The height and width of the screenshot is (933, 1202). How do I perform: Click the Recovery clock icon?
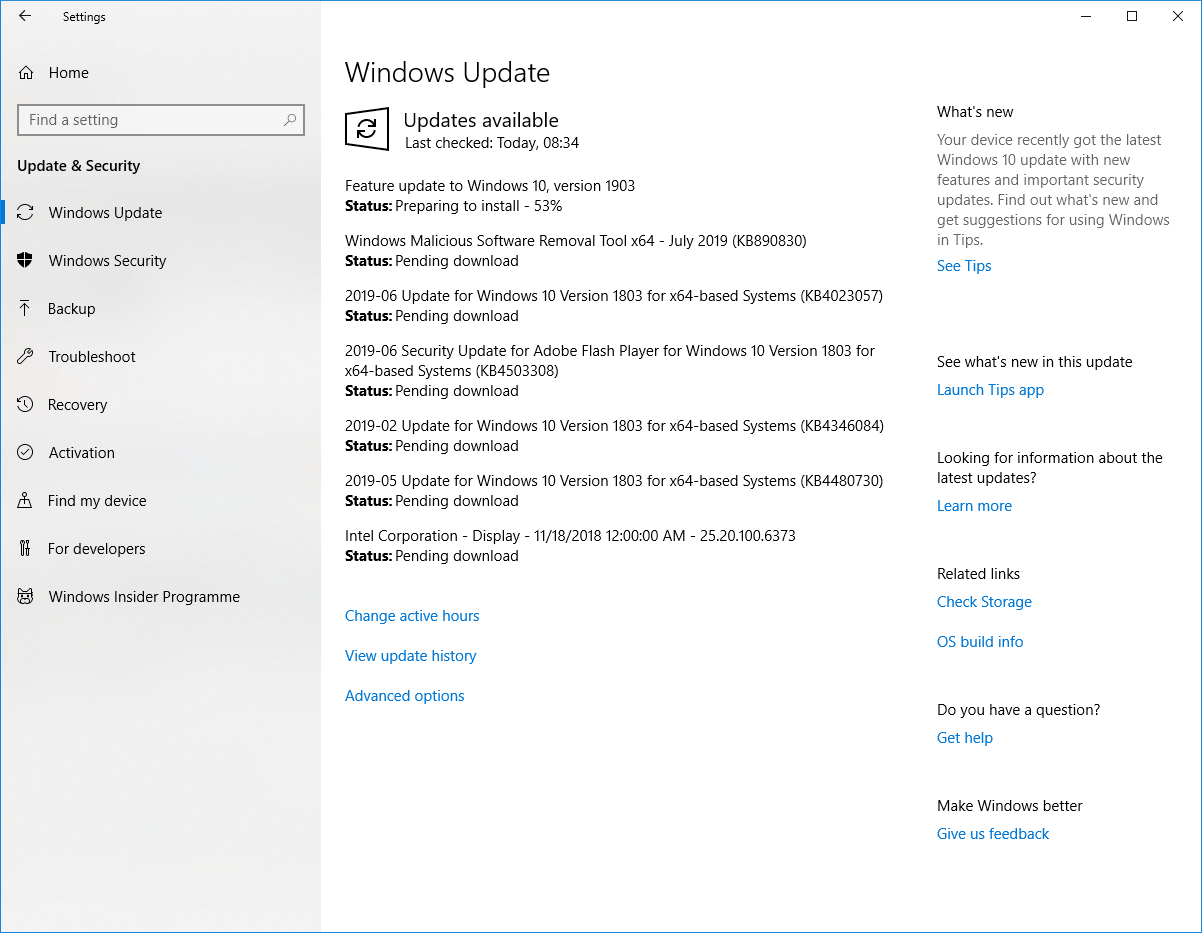coord(26,404)
